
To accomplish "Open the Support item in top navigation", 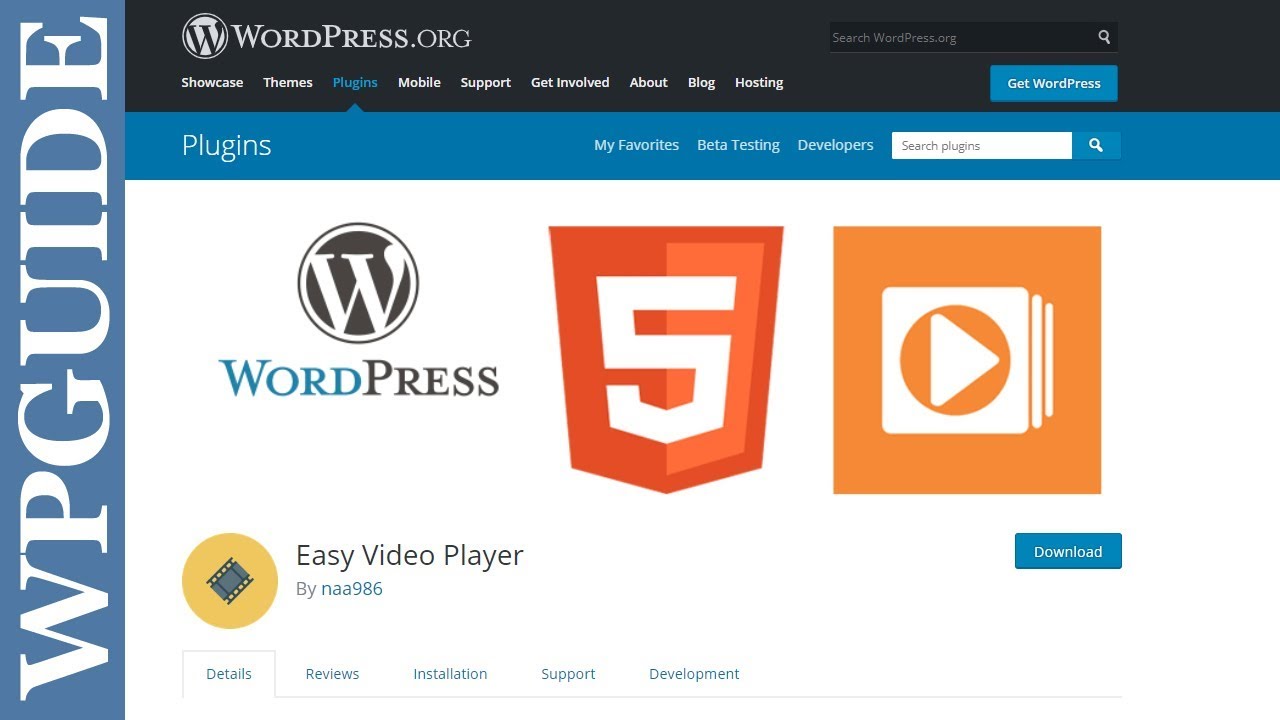I will [x=486, y=82].
